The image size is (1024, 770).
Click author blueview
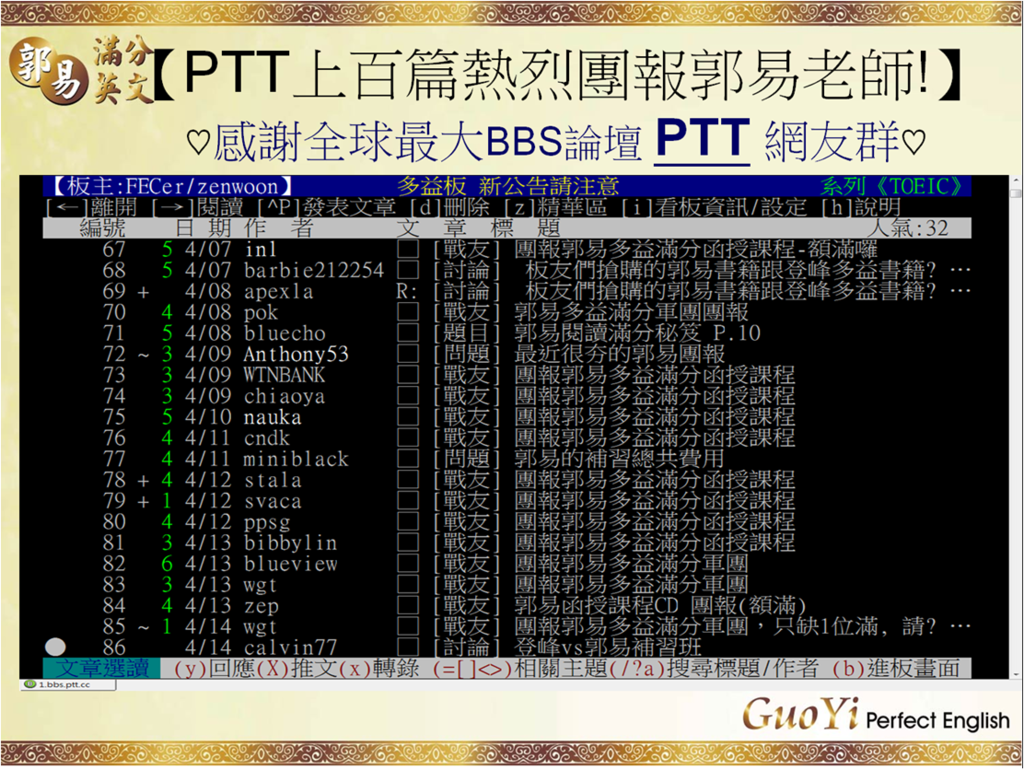click(x=290, y=564)
